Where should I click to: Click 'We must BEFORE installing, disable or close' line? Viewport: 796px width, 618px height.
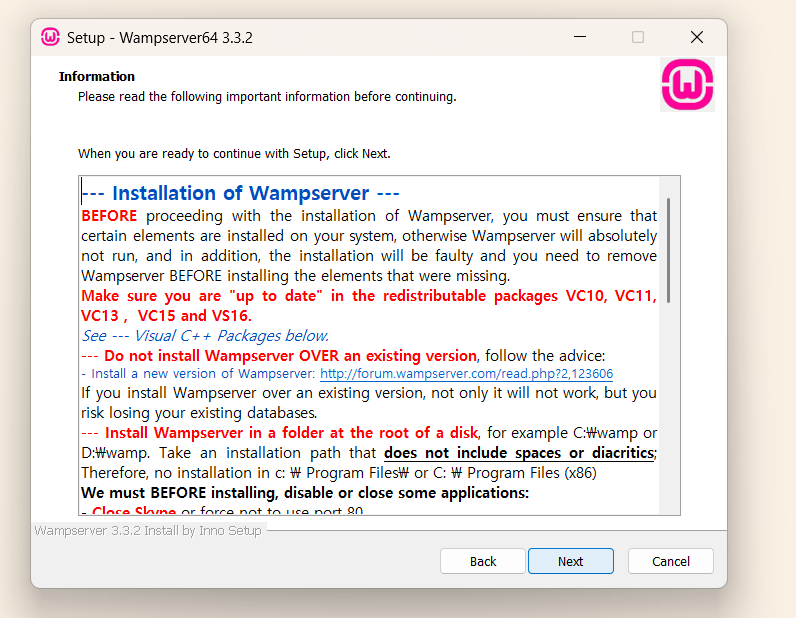[x=305, y=493]
